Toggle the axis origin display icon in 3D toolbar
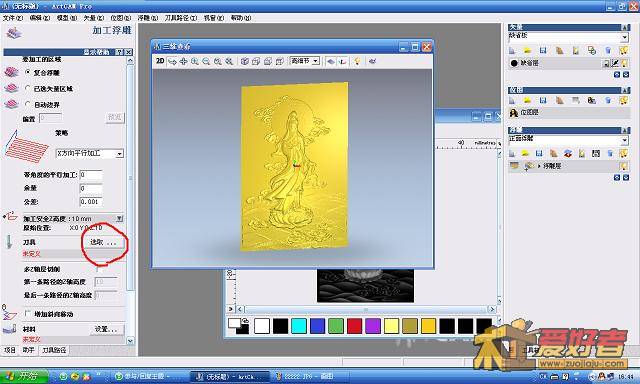 tap(343, 62)
